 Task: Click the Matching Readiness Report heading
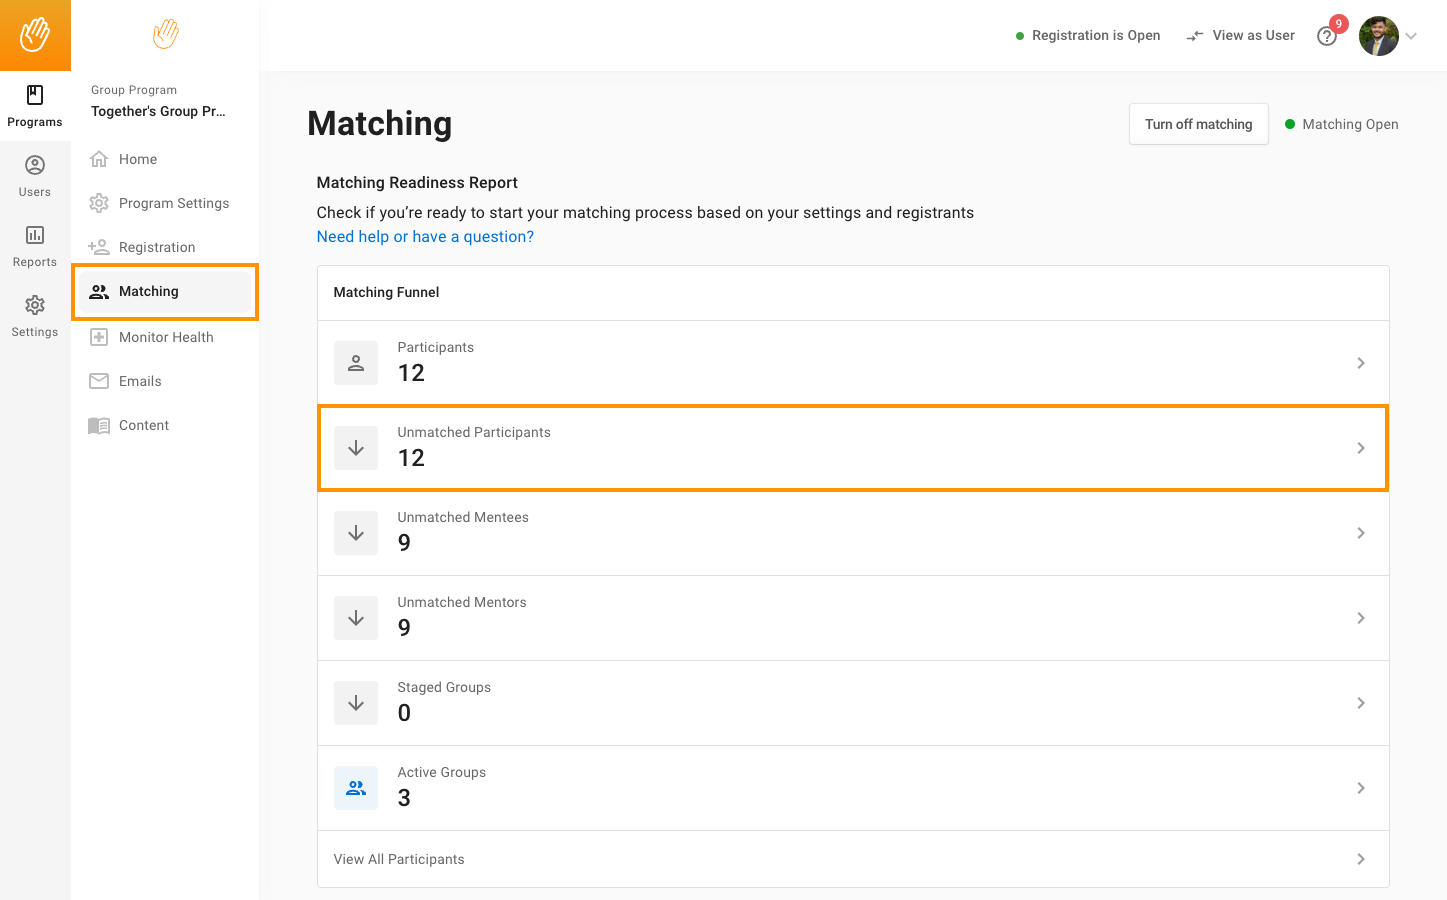point(417,183)
